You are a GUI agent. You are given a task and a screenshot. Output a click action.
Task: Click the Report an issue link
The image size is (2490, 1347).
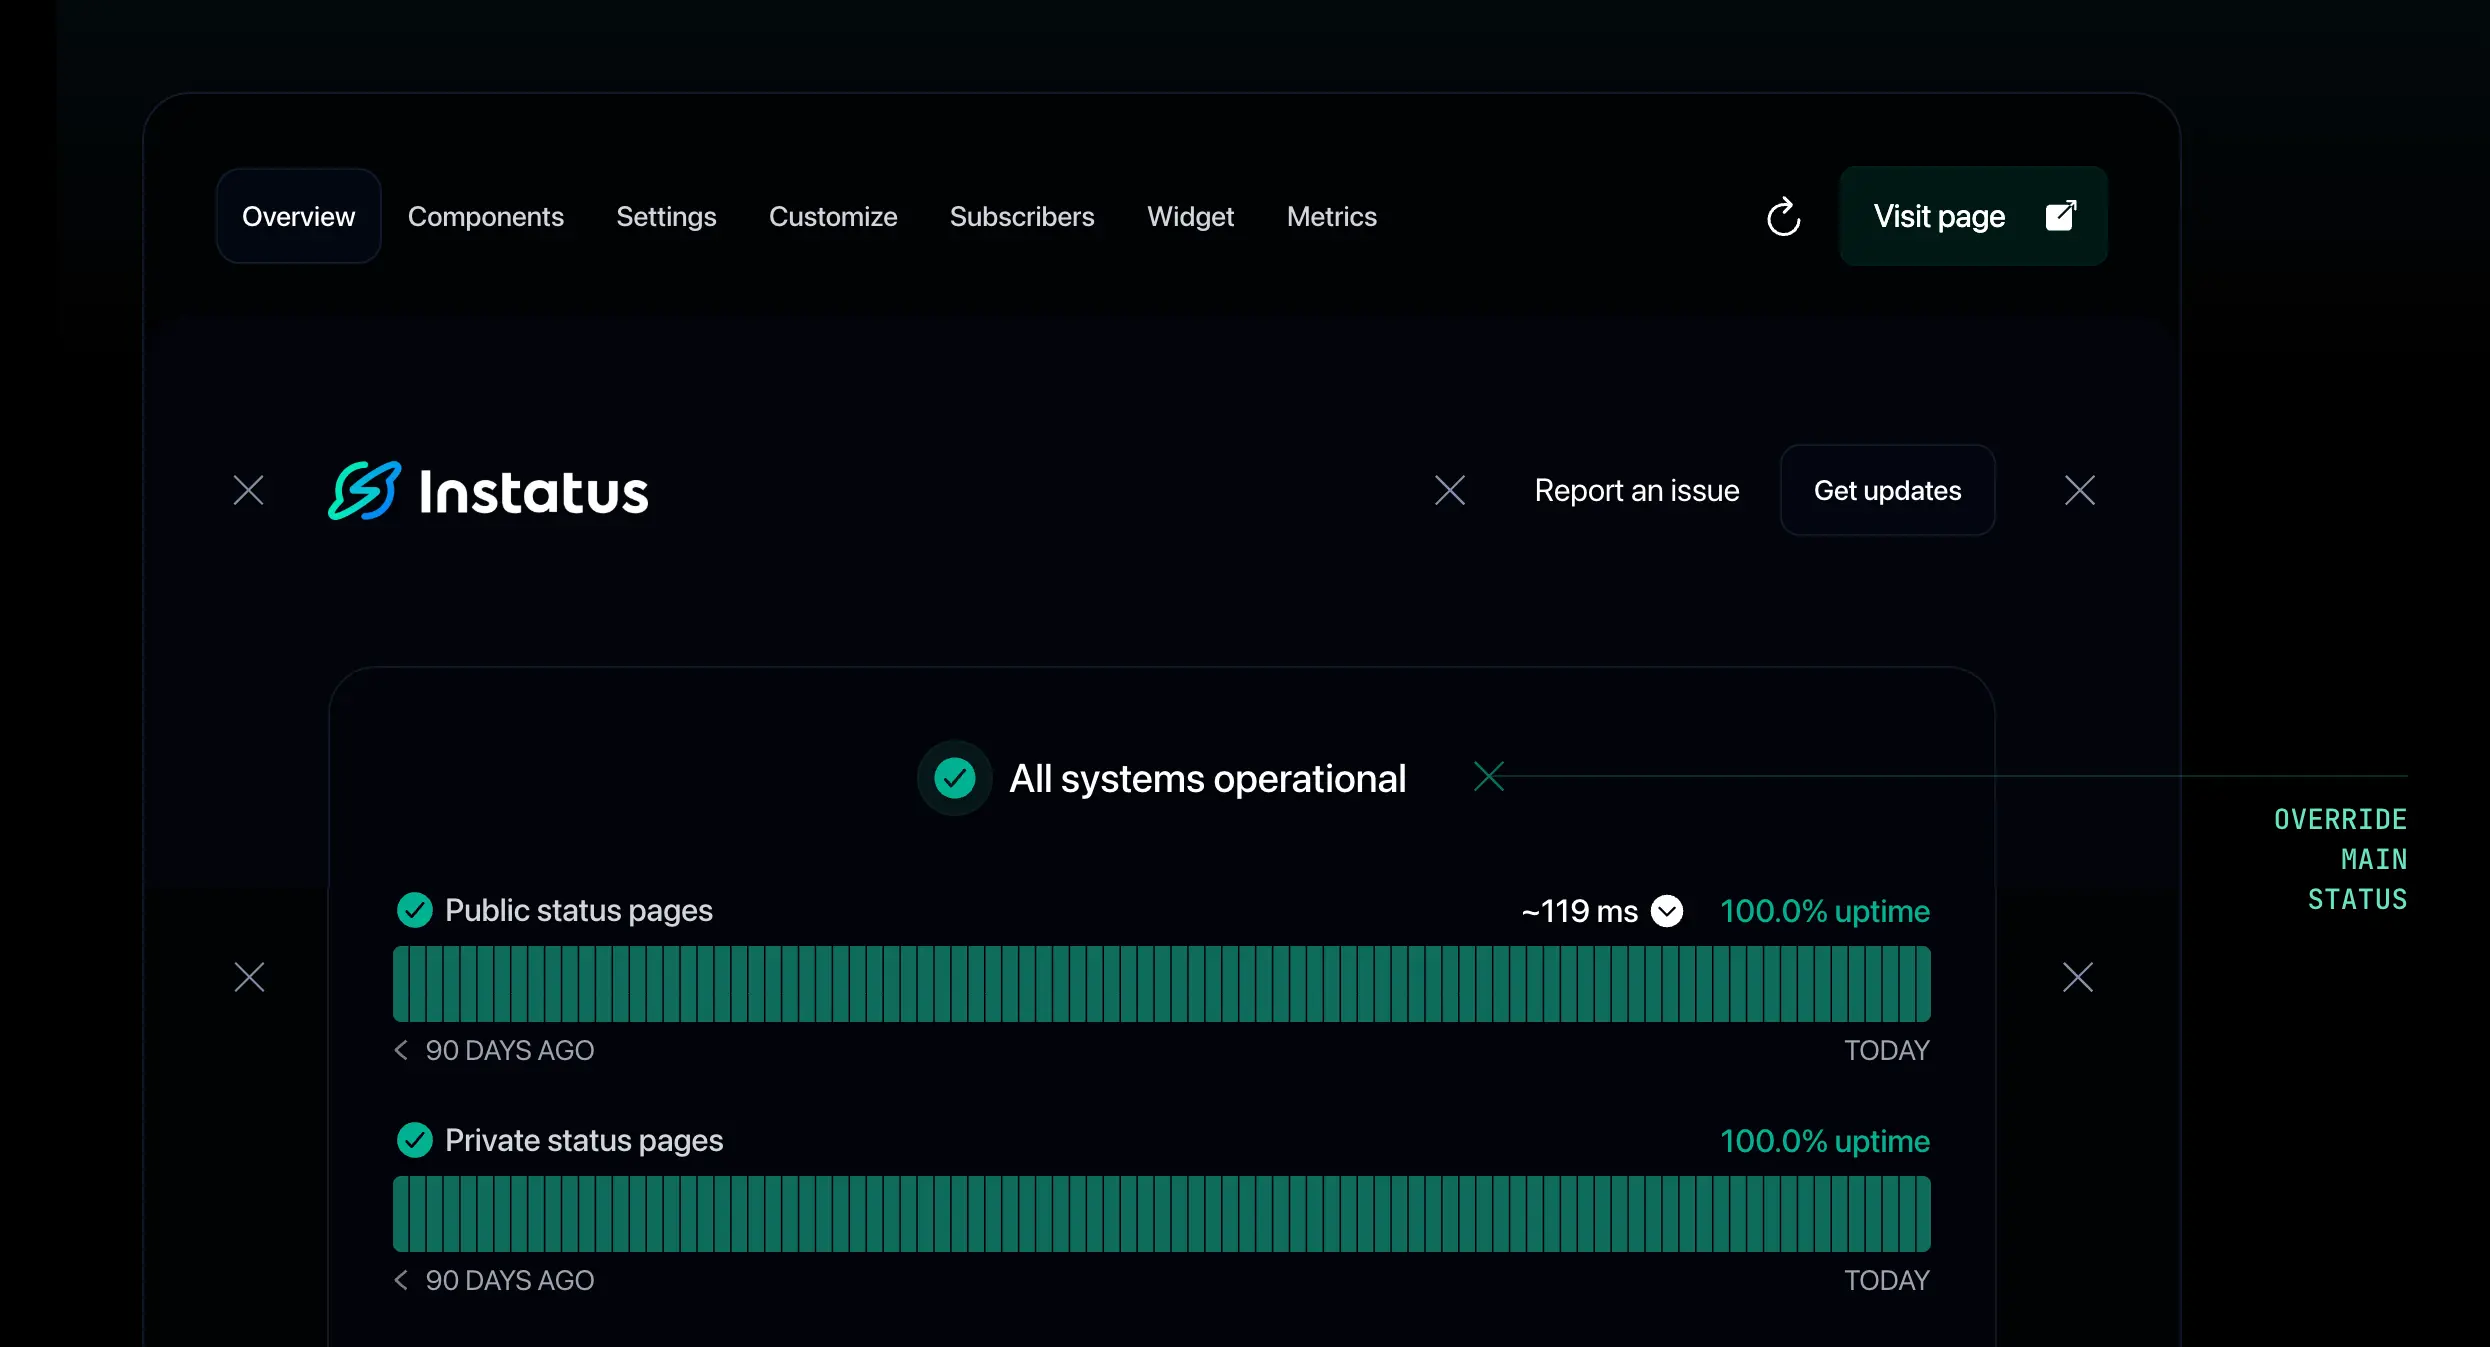[x=1636, y=491]
